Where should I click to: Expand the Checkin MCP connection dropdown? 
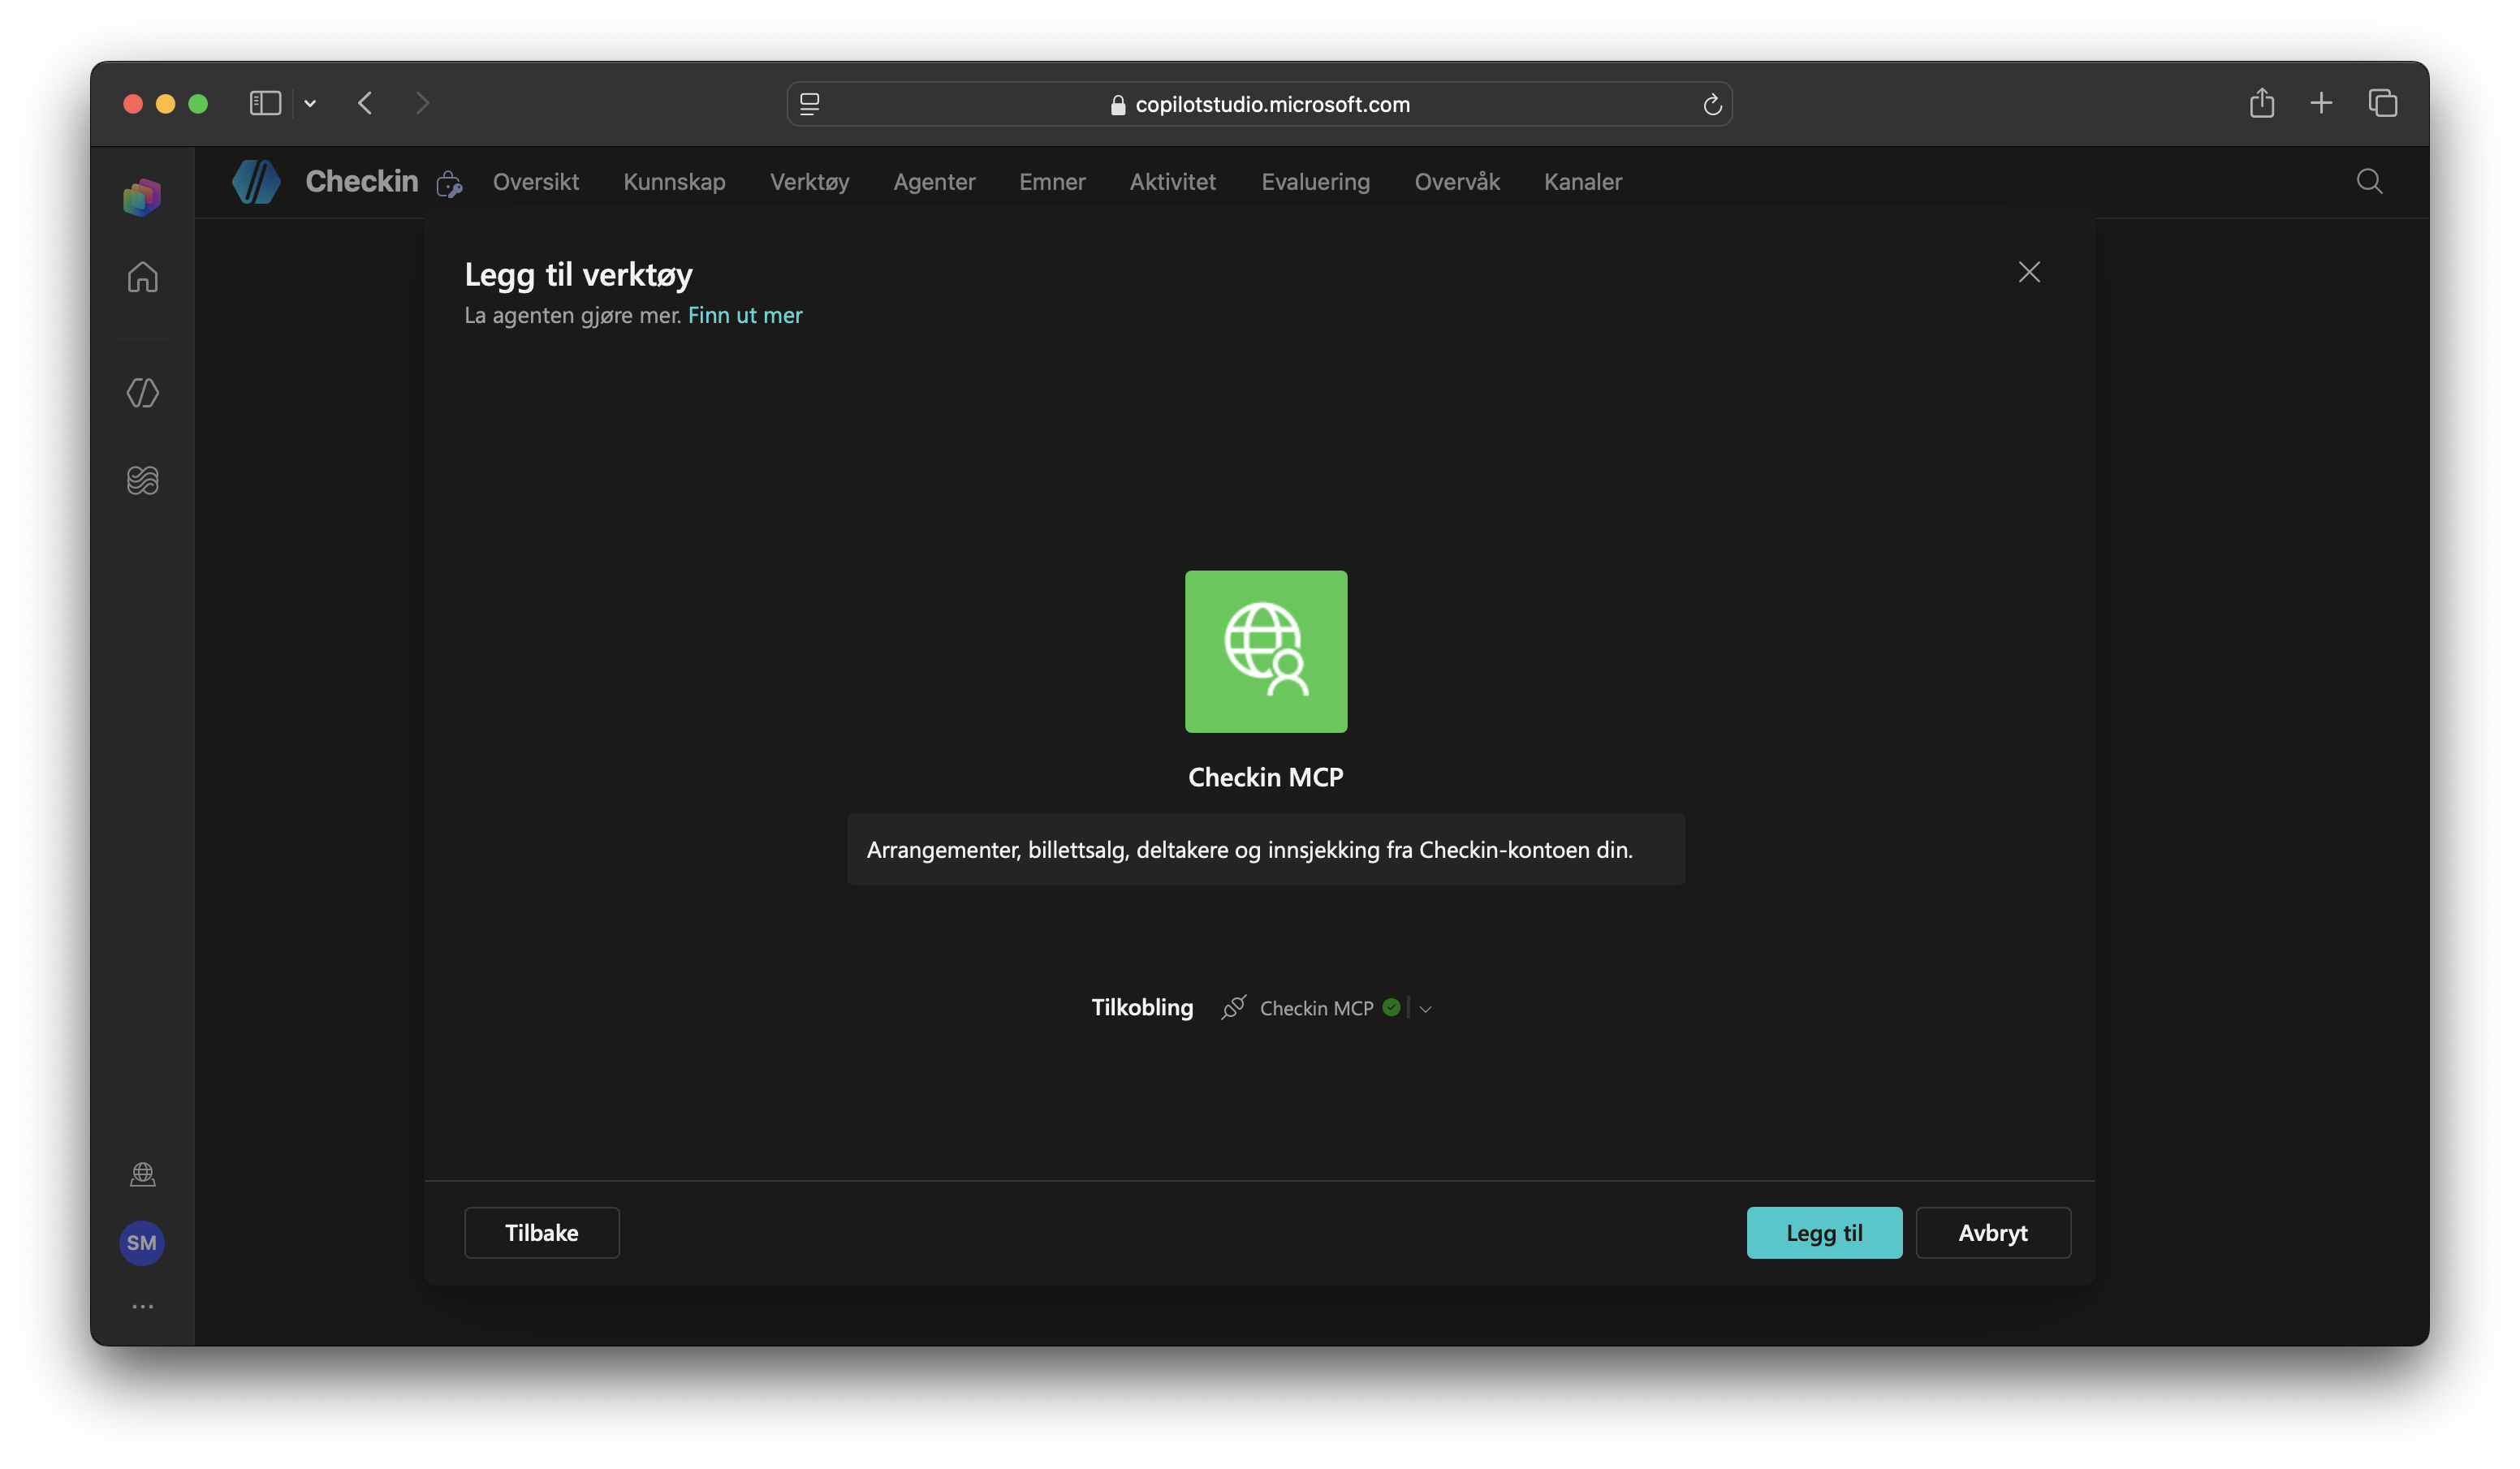coord(1425,1009)
